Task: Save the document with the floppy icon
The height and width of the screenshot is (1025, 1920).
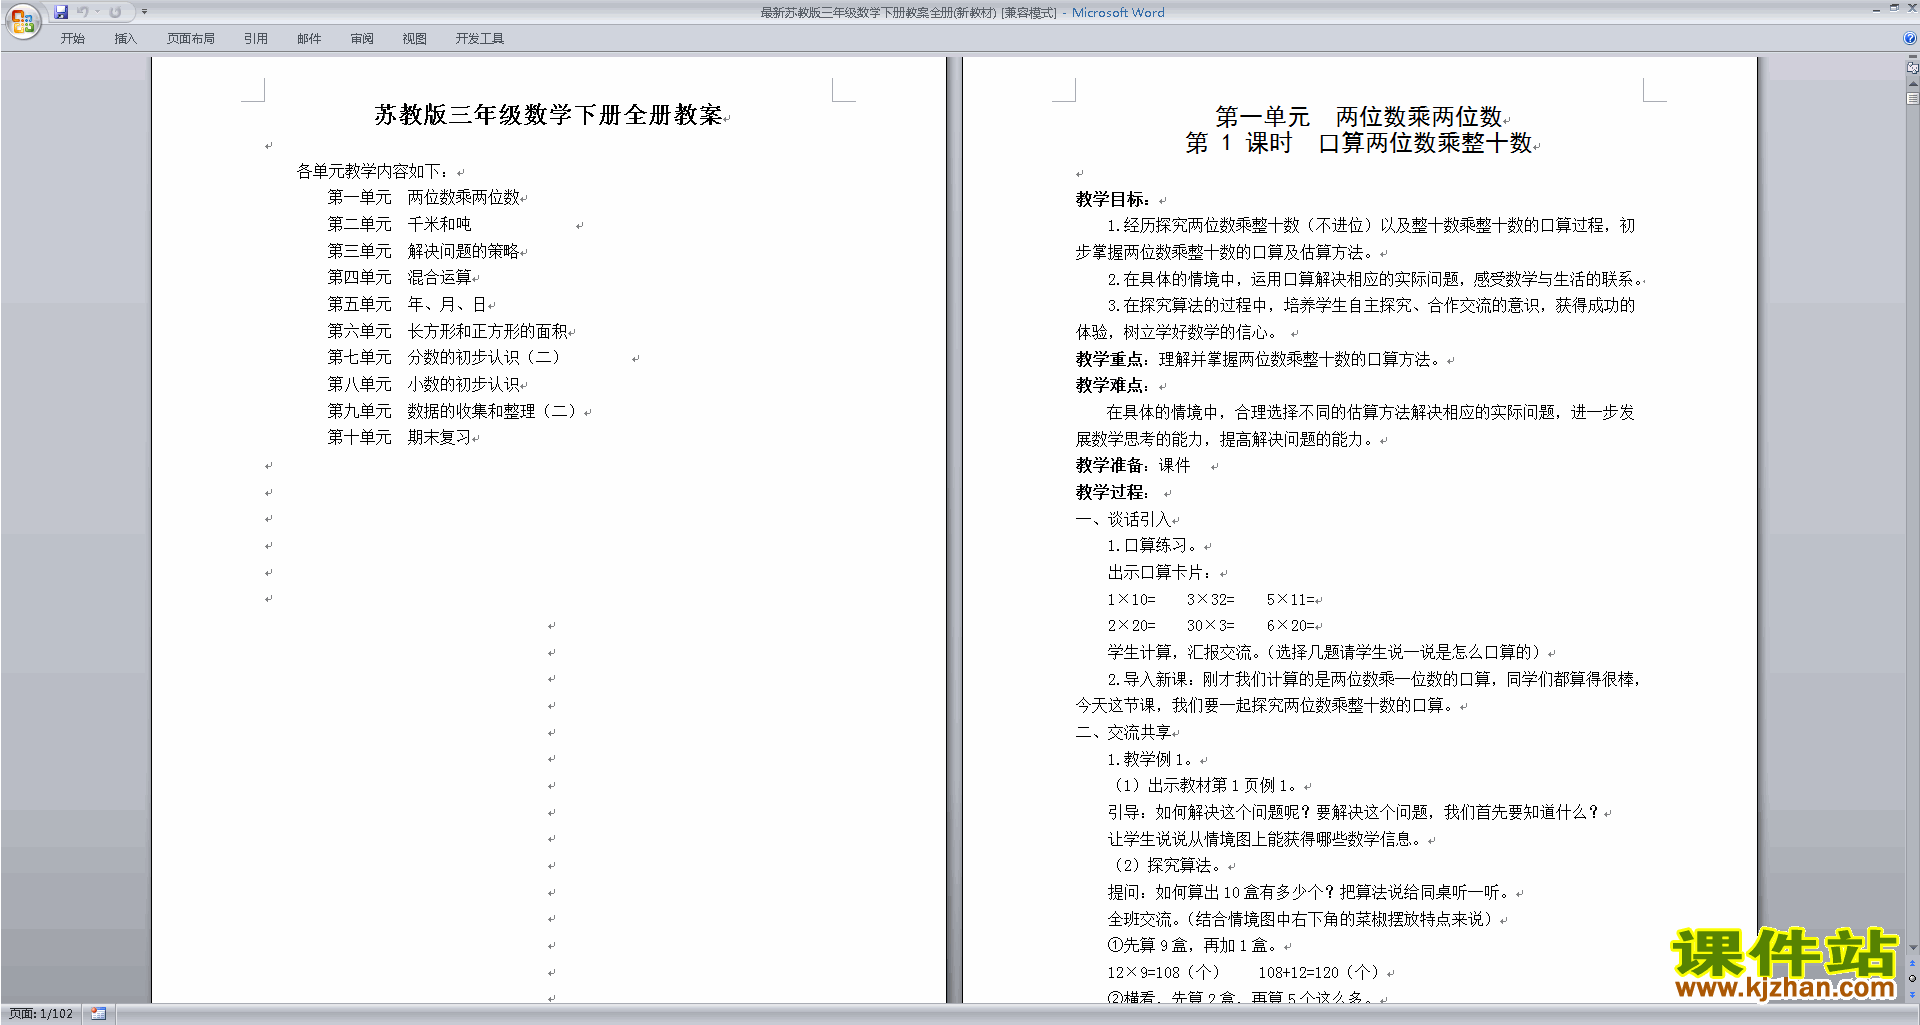Action: (61, 12)
